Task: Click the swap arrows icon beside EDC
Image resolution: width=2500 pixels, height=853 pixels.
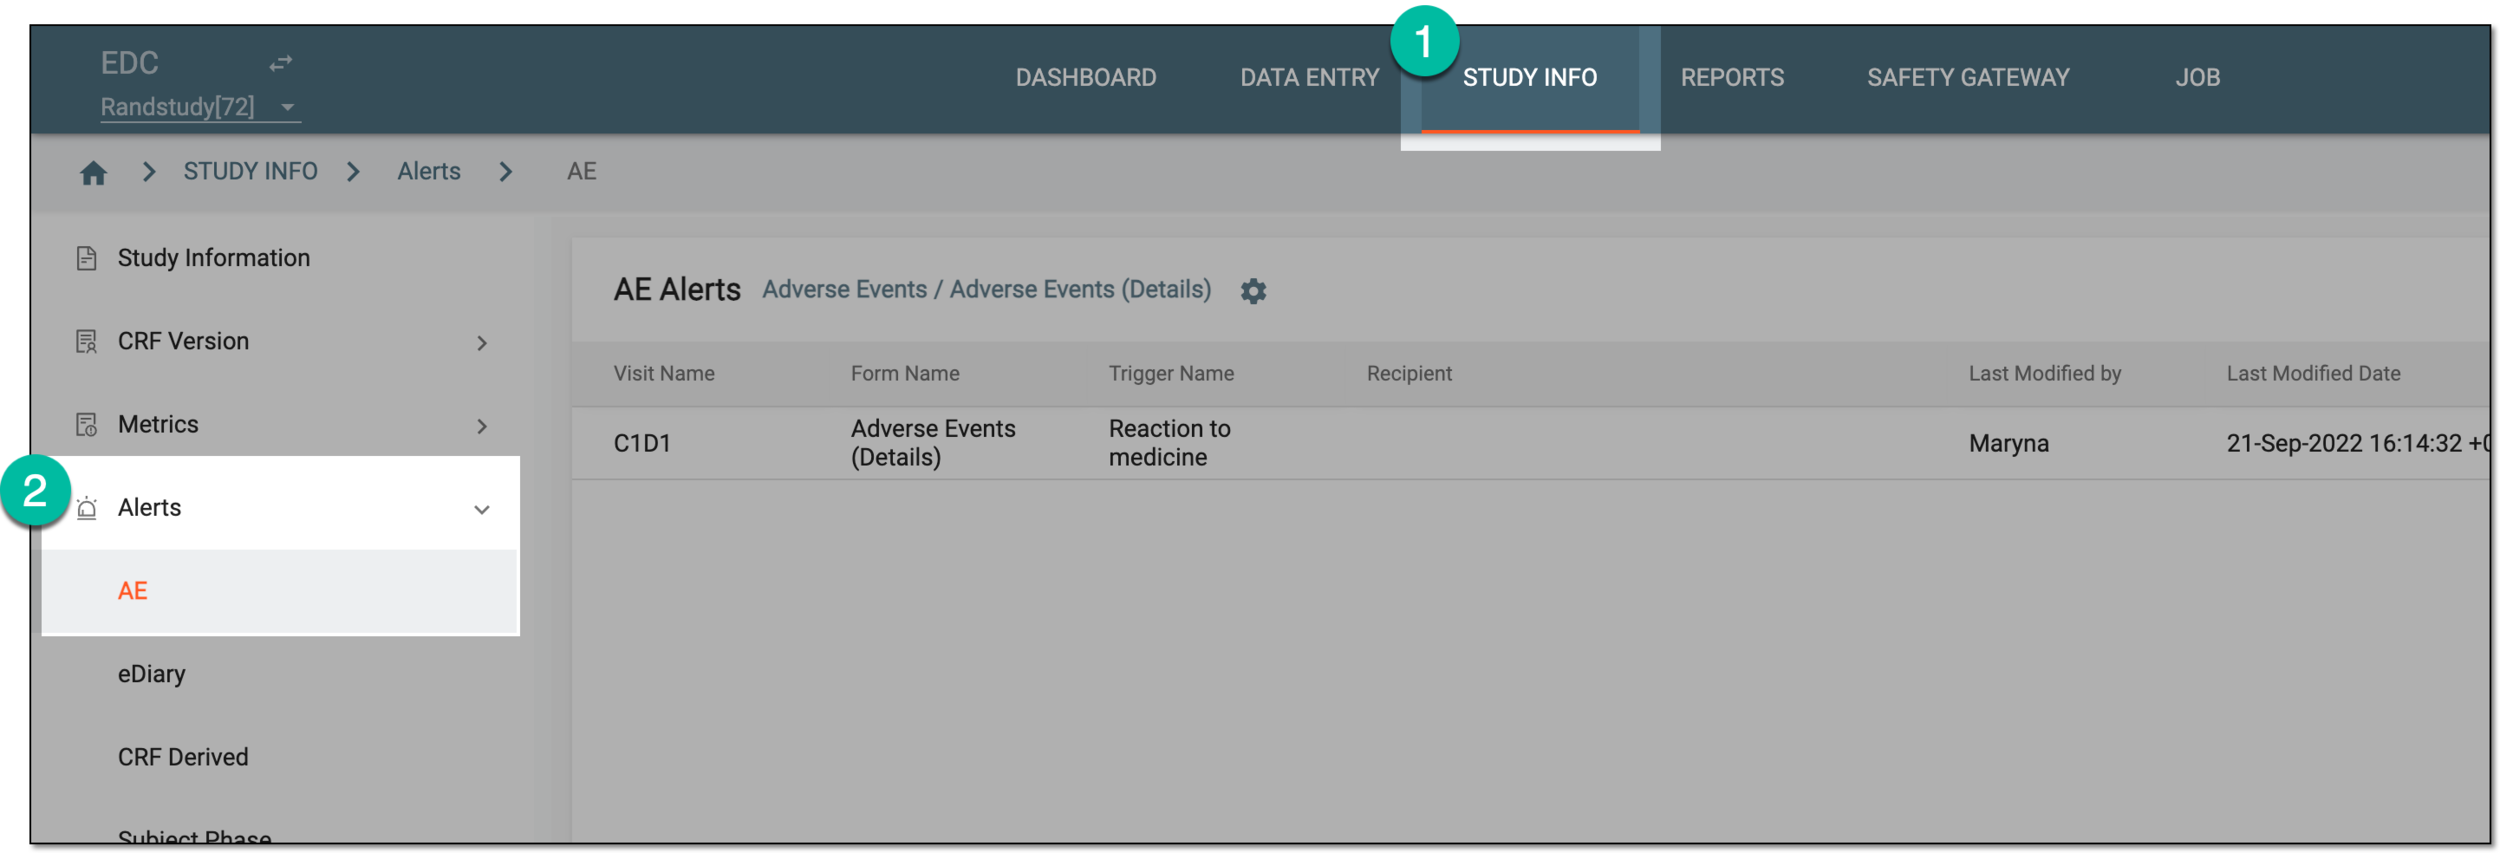Action: (x=281, y=63)
